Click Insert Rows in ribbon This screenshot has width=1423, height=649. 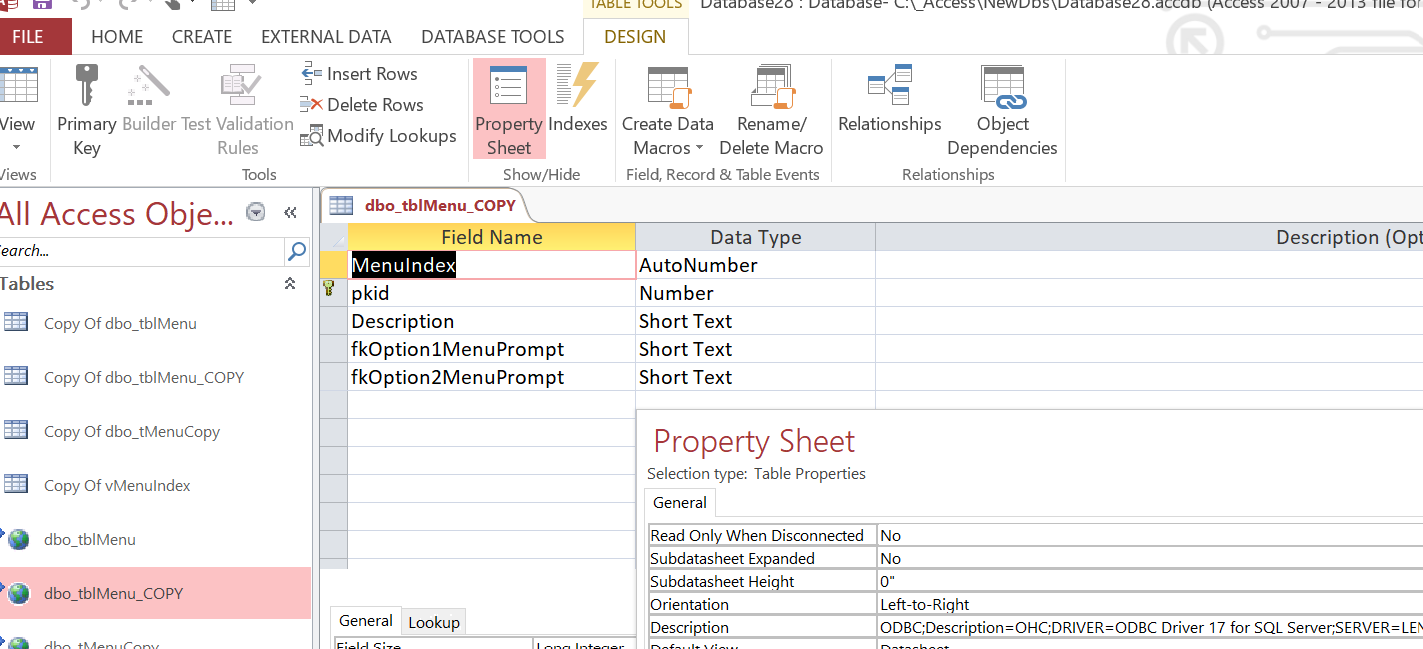click(x=360, y=74)
